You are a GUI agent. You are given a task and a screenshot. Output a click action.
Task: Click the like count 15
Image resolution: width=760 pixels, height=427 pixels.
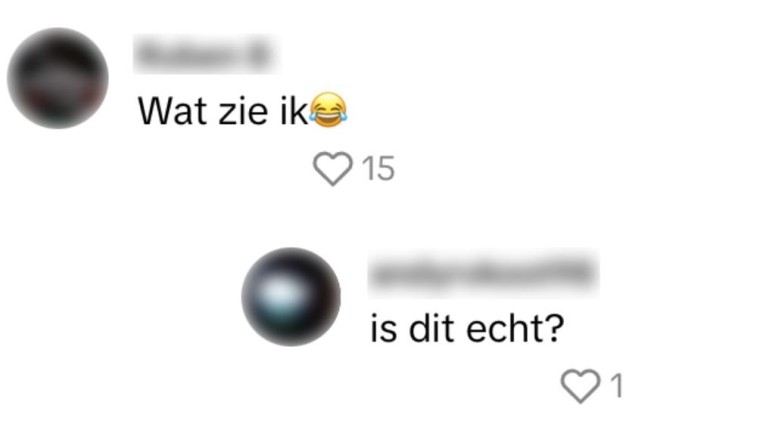tap(379, 169)
